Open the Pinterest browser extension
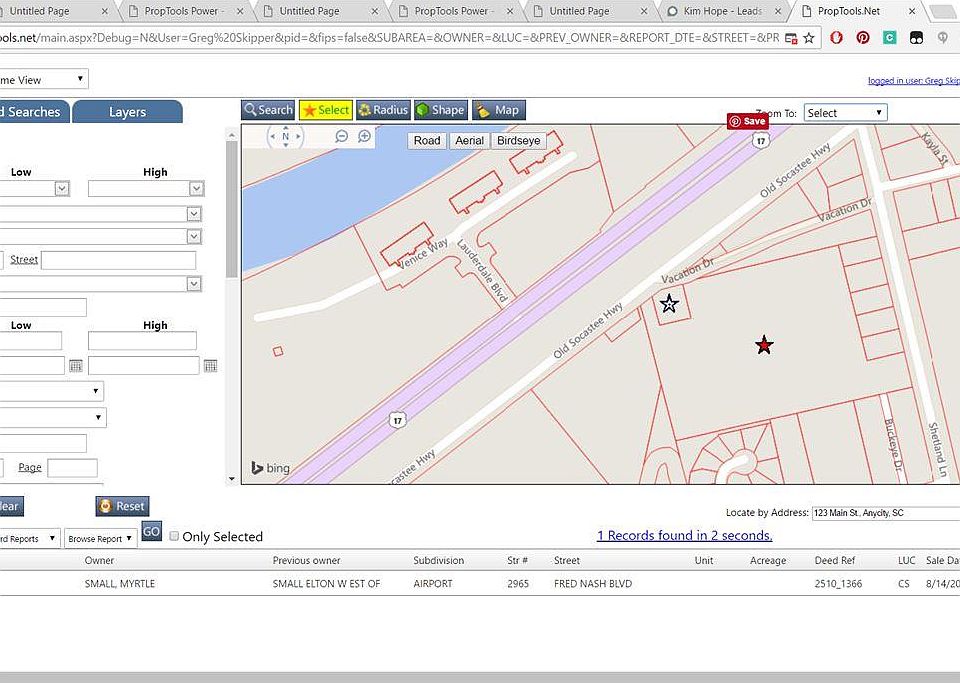This screenshot has height=683, width=960. click(x=863, y=38)
